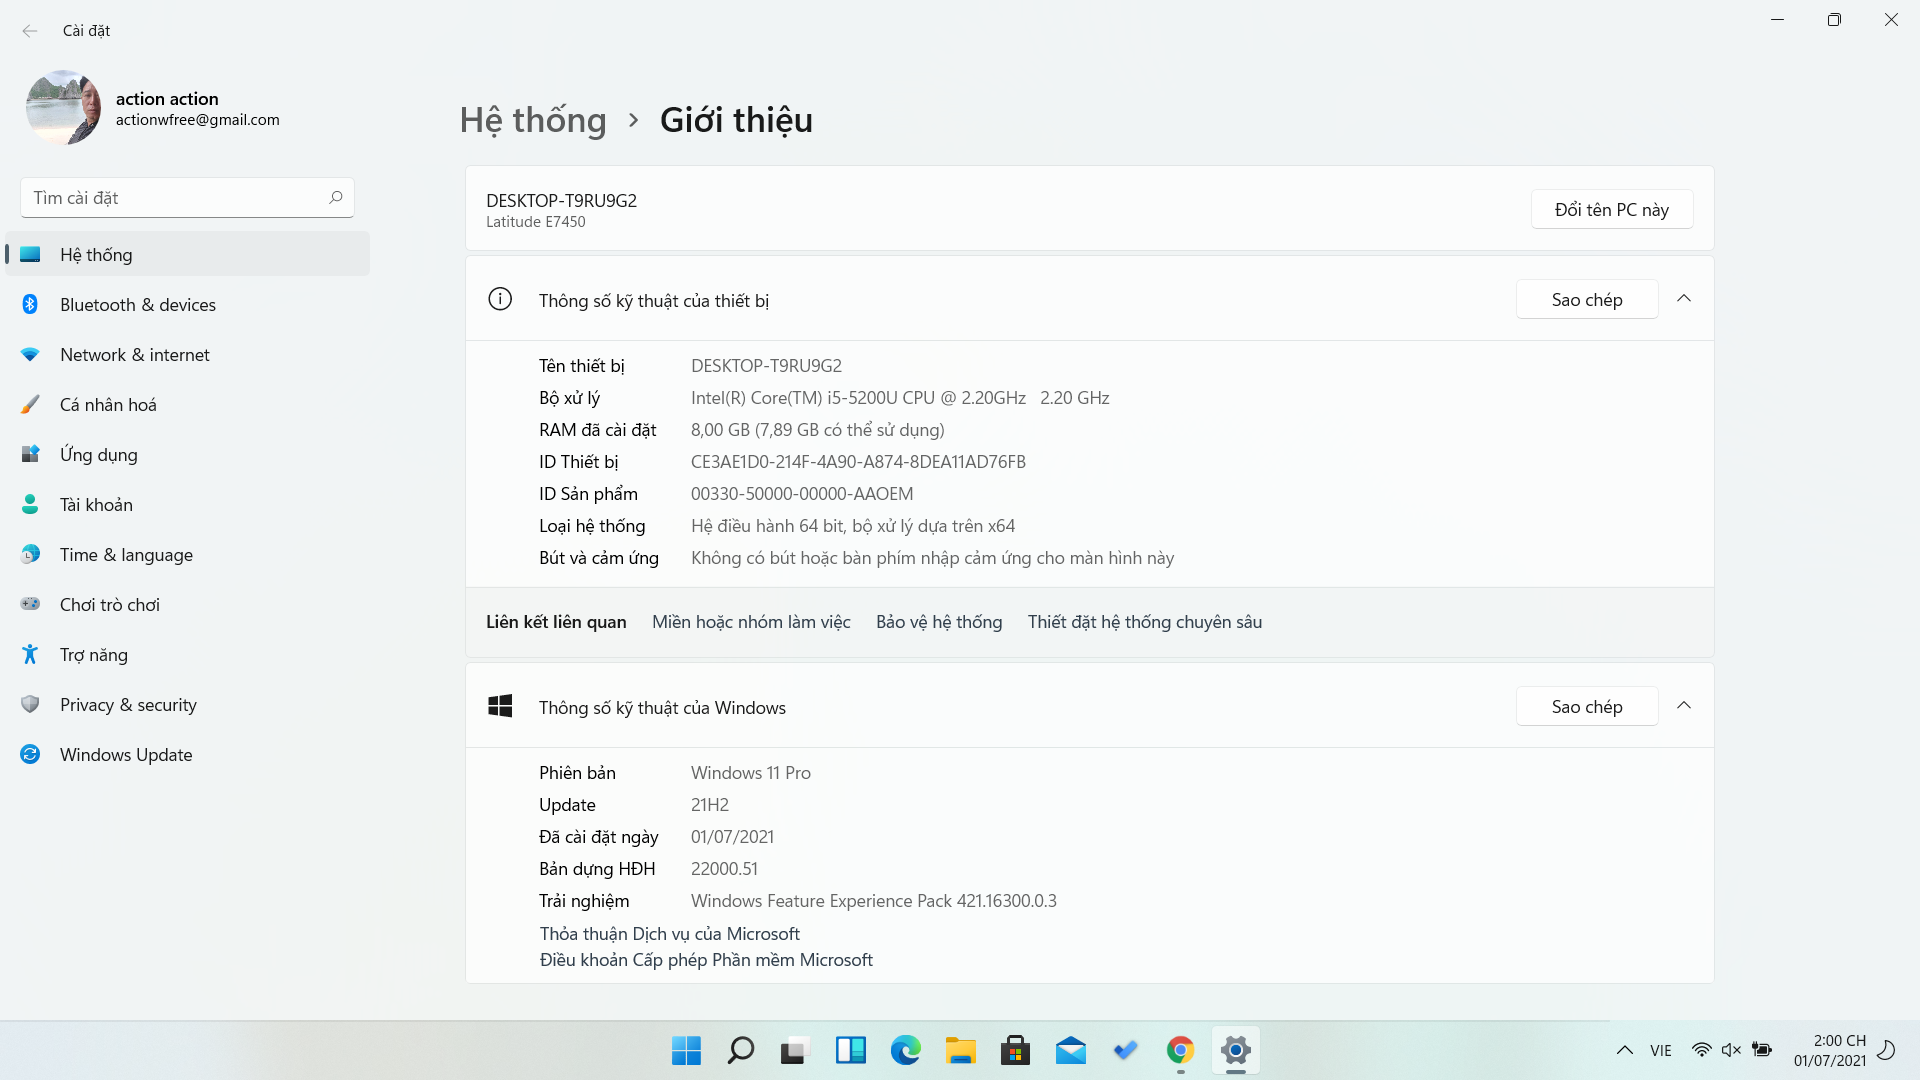Open the Widgets panel from taskbar
1920x1080 pixels.
851,1050
